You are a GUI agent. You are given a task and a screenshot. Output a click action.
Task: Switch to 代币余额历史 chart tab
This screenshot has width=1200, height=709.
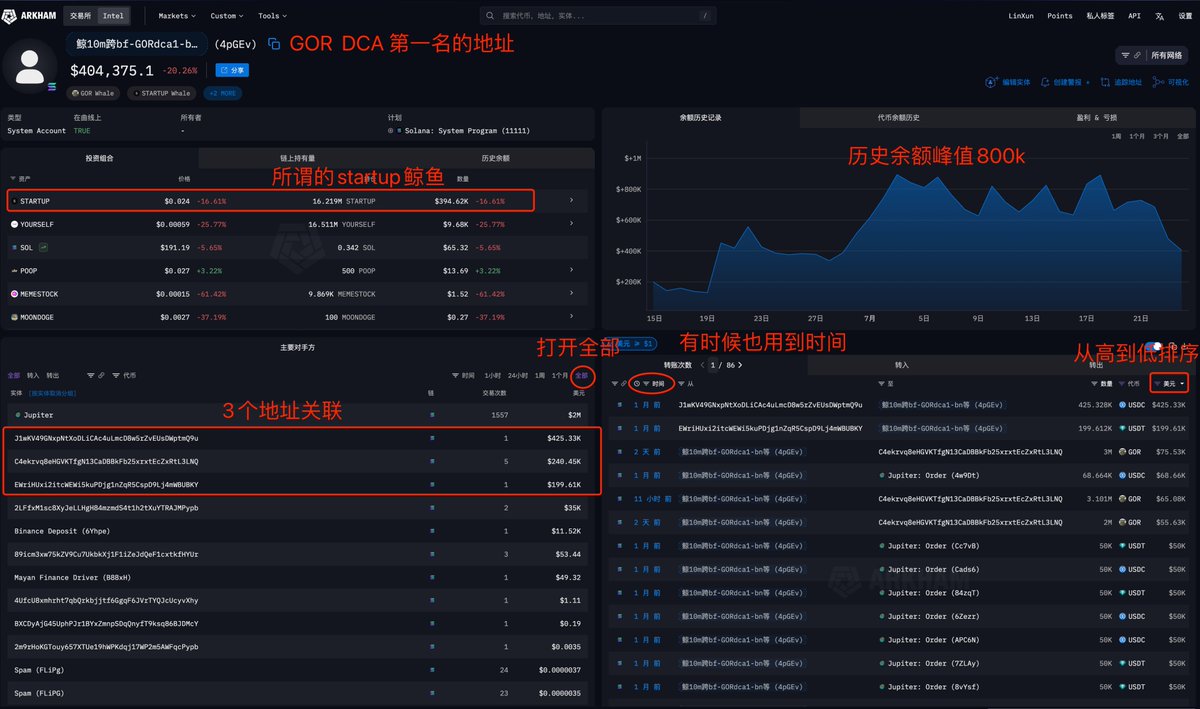coord(898,117)
